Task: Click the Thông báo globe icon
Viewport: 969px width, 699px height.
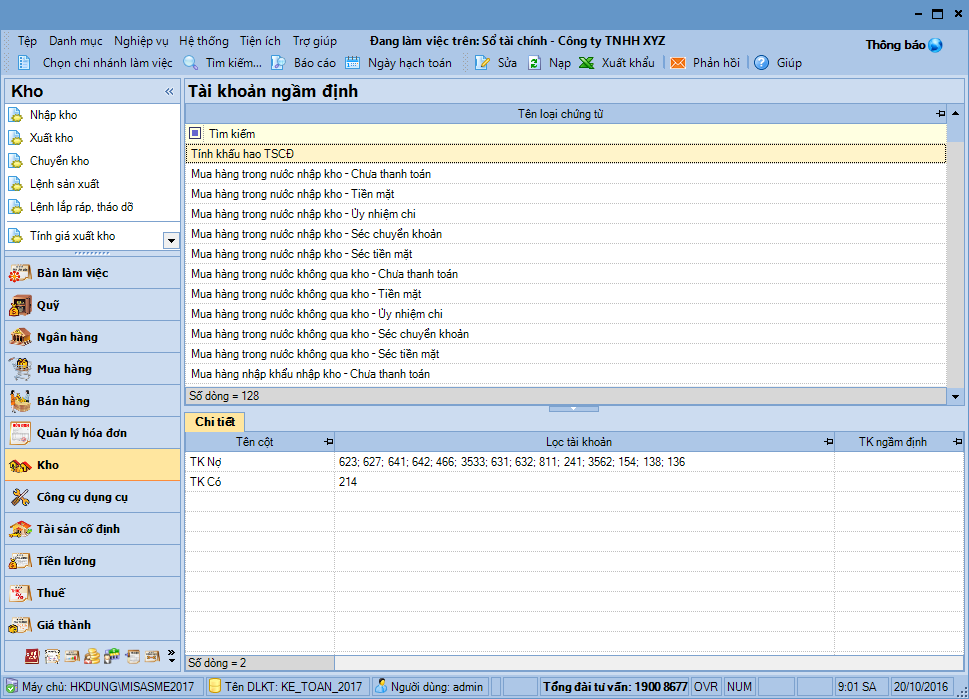Action: [x=935, y=45]
